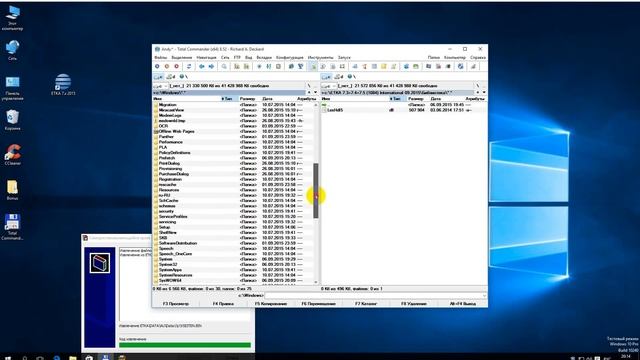The width and height of the screenshot is (640, 360).
Task: Open the Инструменты menu
Action: pos(320,58)
